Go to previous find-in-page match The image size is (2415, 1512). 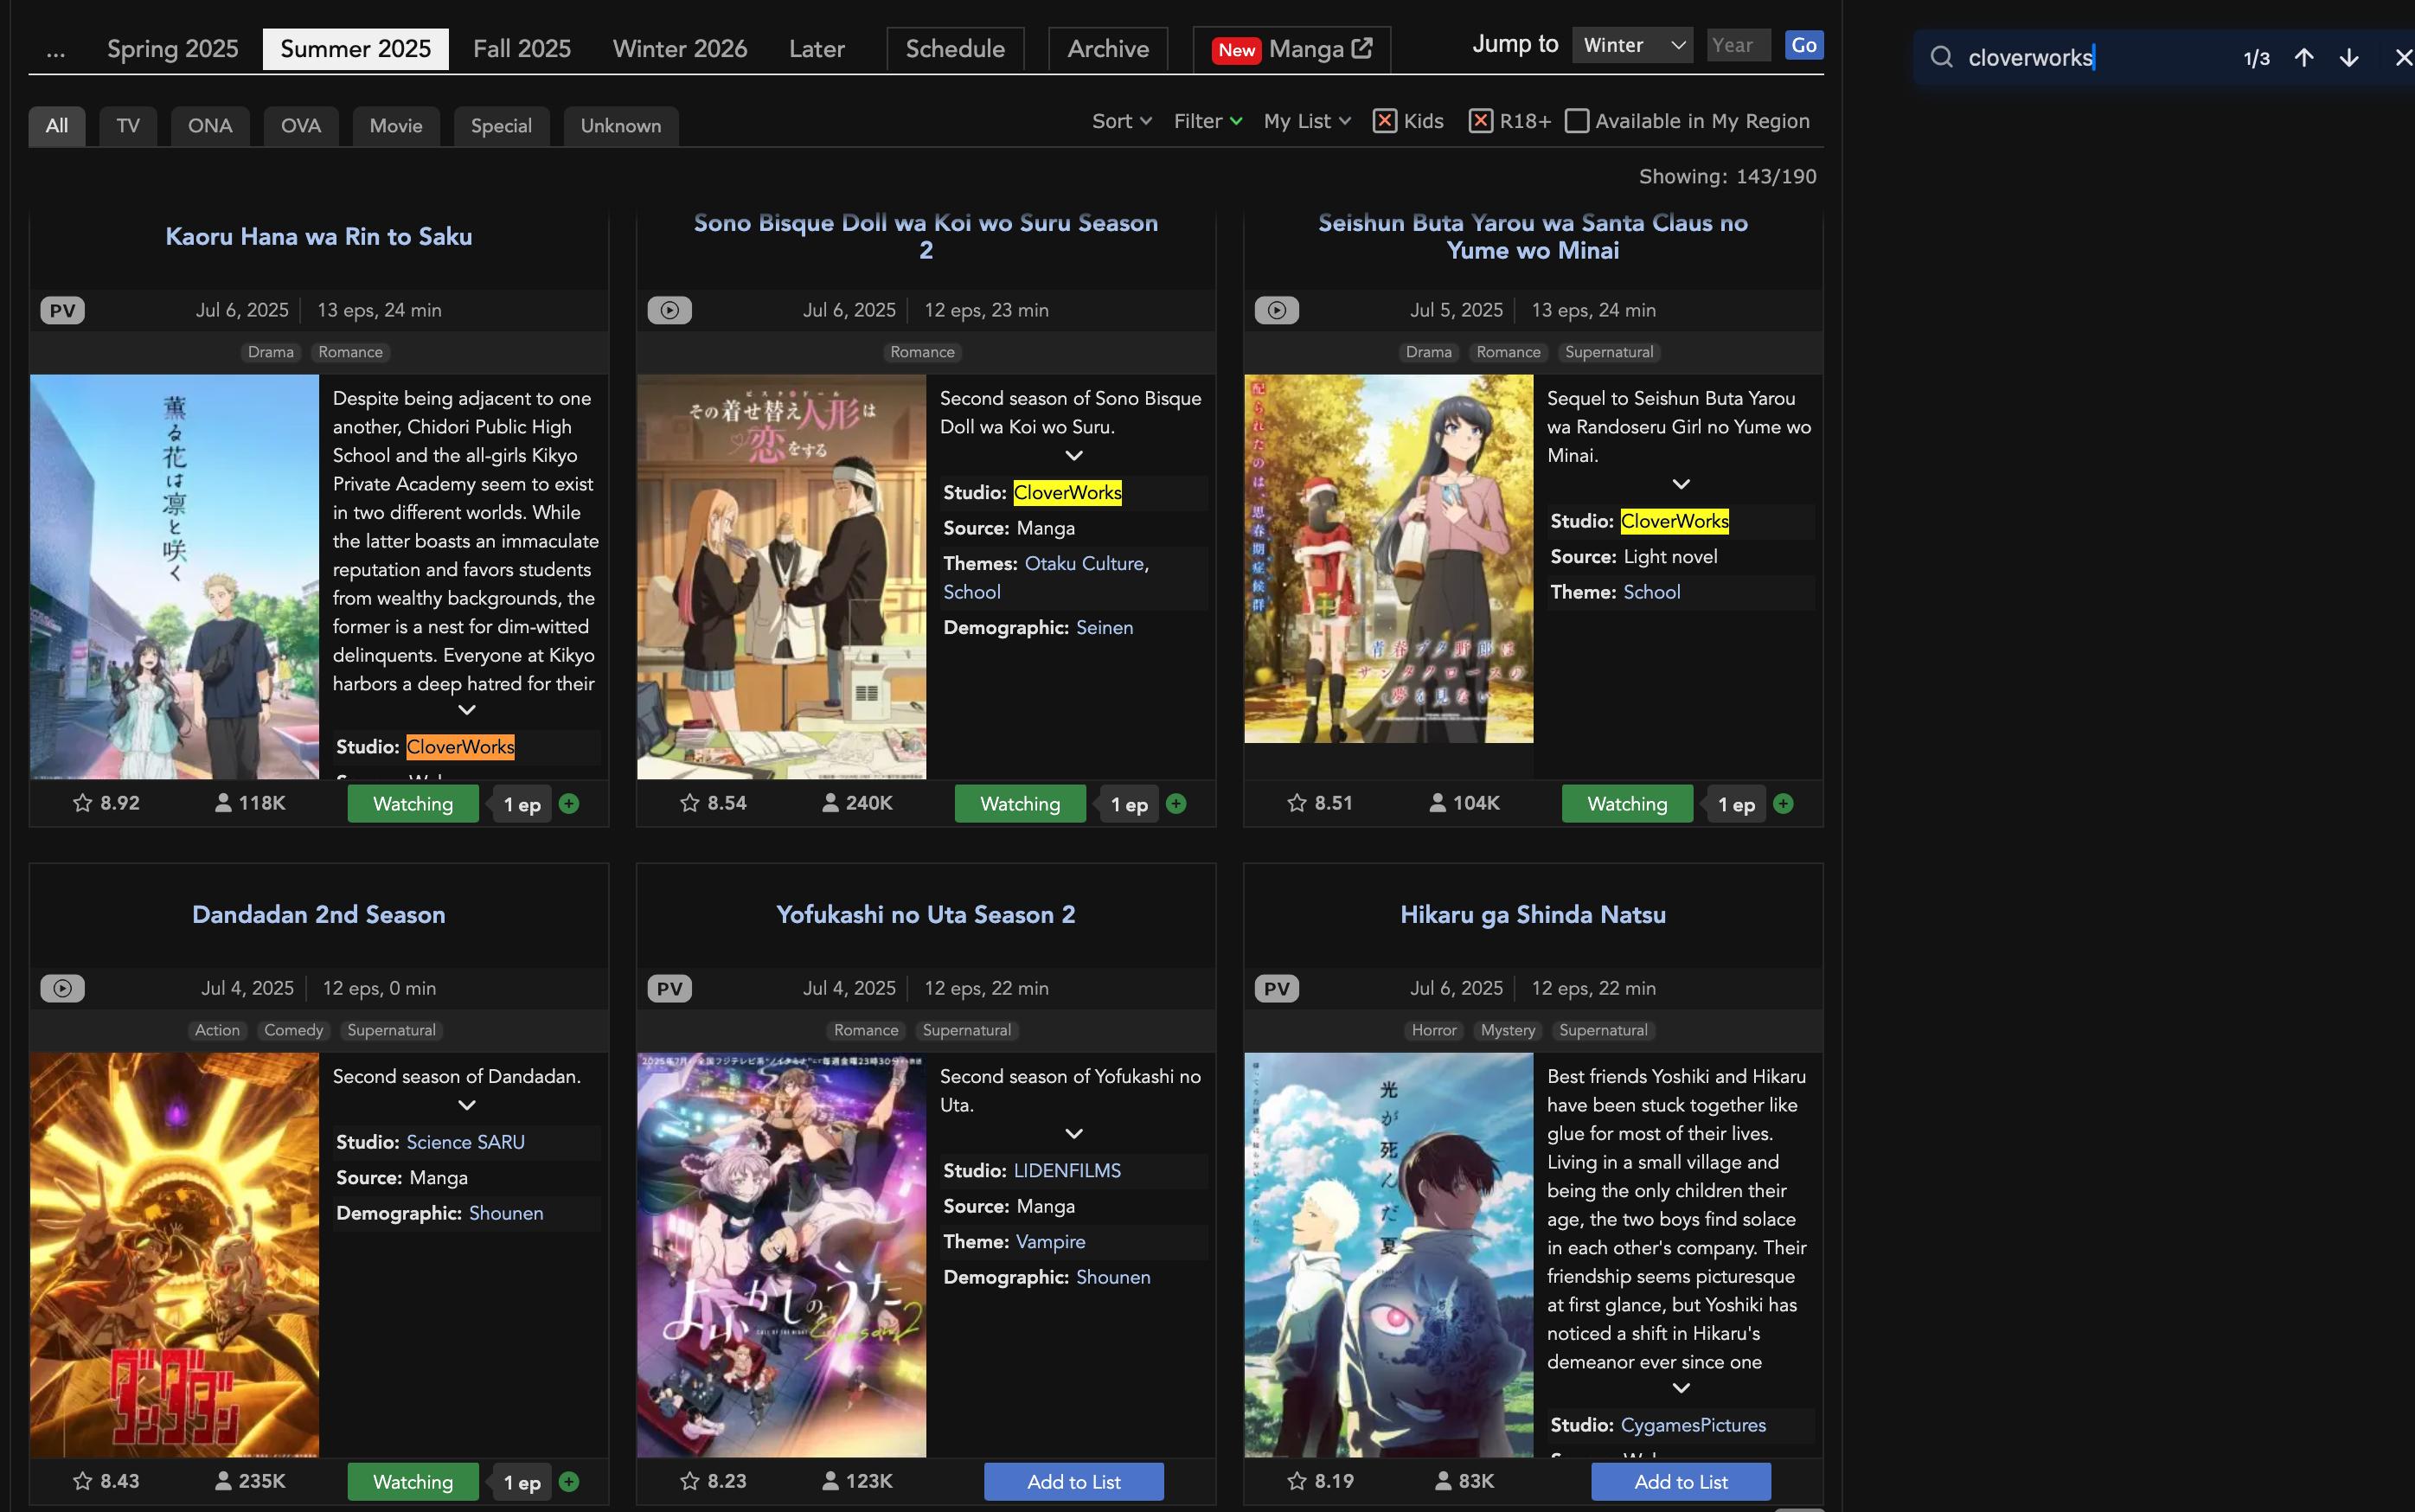click(2304, 58)
